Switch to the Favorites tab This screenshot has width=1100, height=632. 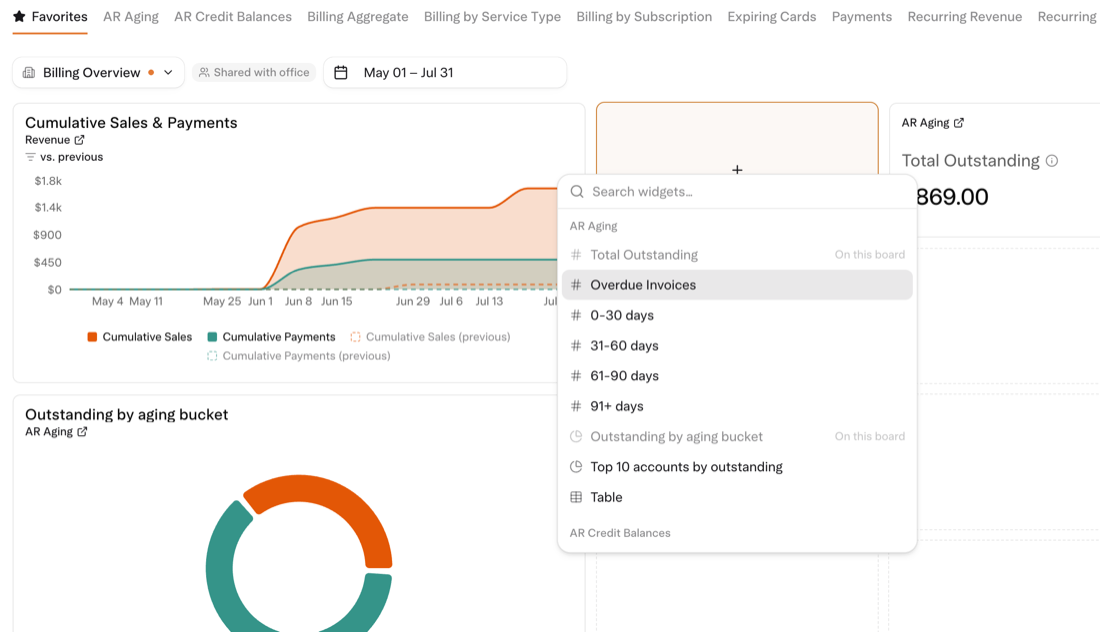(50, 16)
